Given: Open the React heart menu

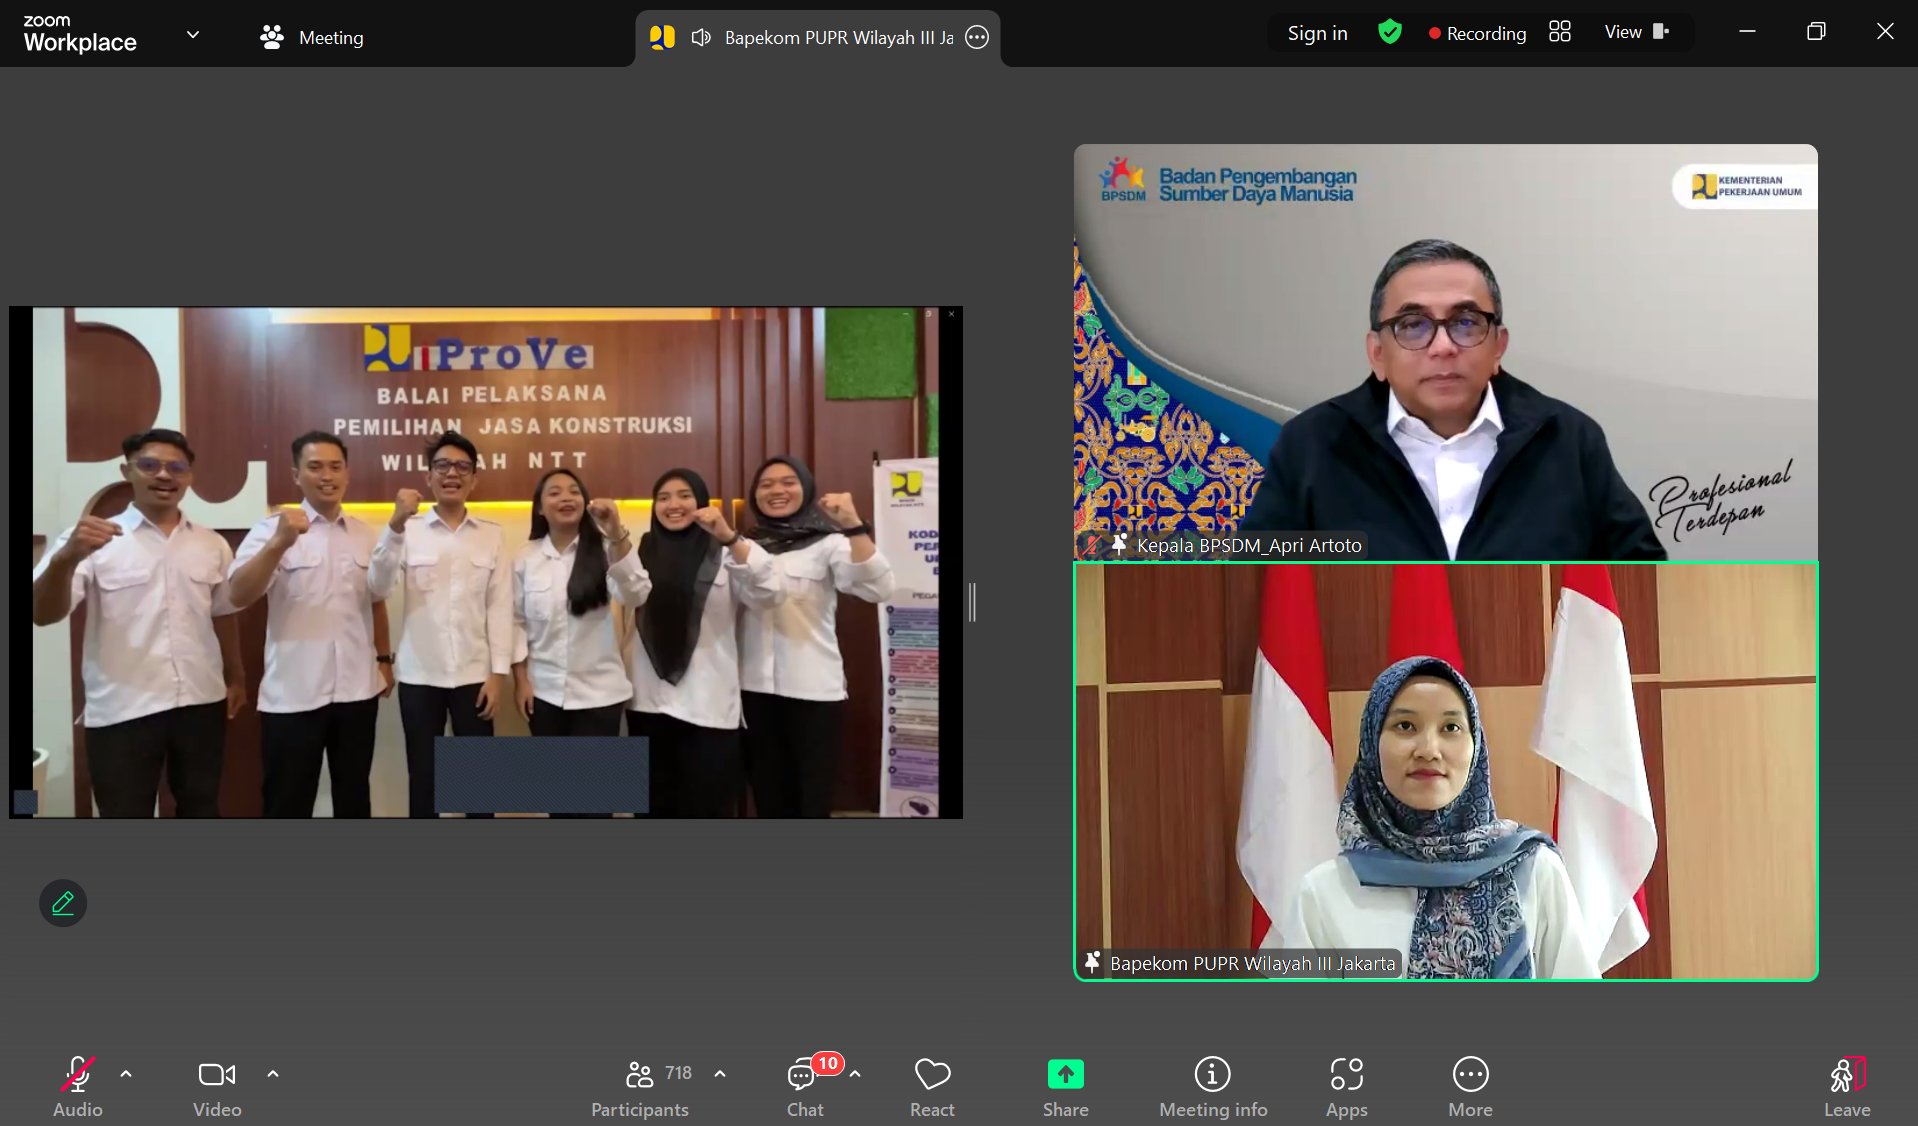Looking at the screenshot, I should [x=932, y=1087].
